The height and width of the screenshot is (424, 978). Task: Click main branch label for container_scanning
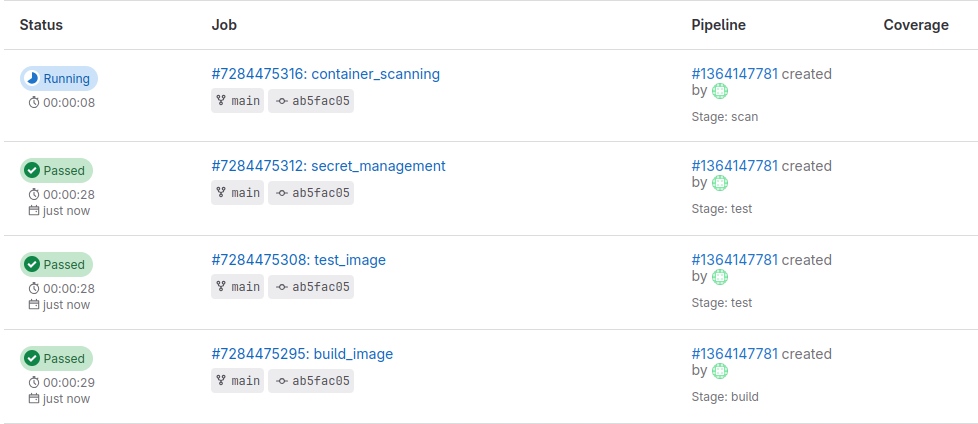pyautogui.click(x=238, y=100)
